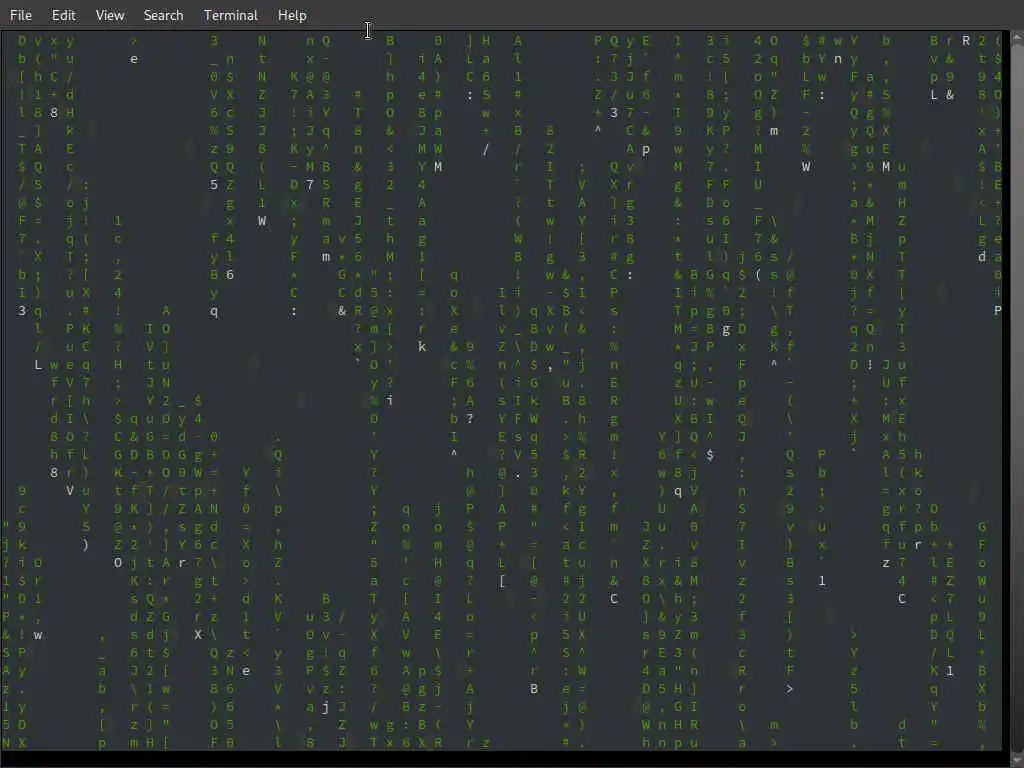This screenshot has width=1024, height=768.
Task: Open the Search menu
Action: point(163,15)
